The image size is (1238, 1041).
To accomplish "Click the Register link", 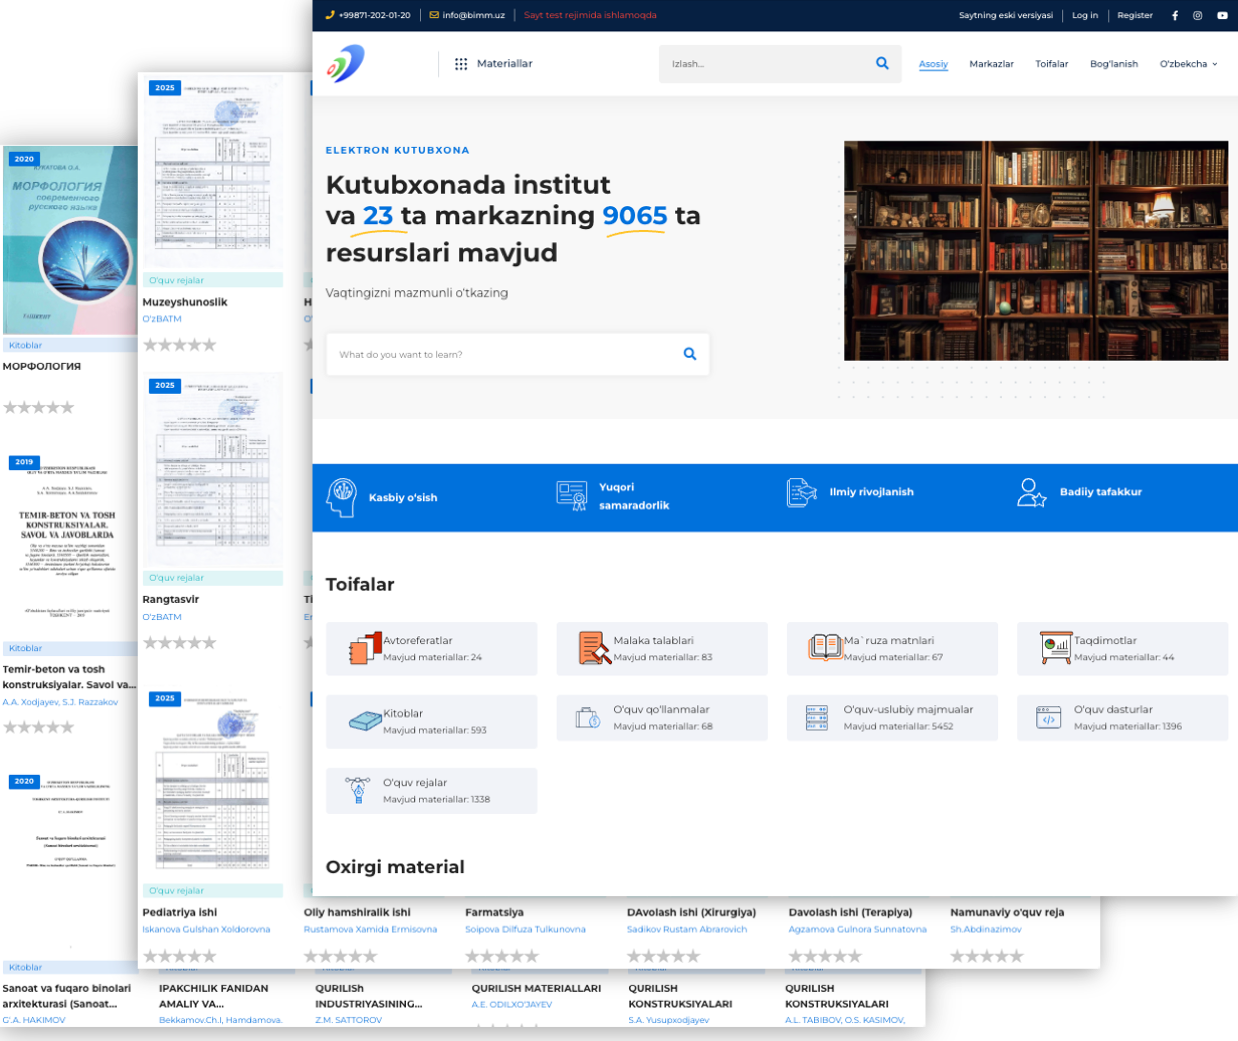I will coord(1134,16).
